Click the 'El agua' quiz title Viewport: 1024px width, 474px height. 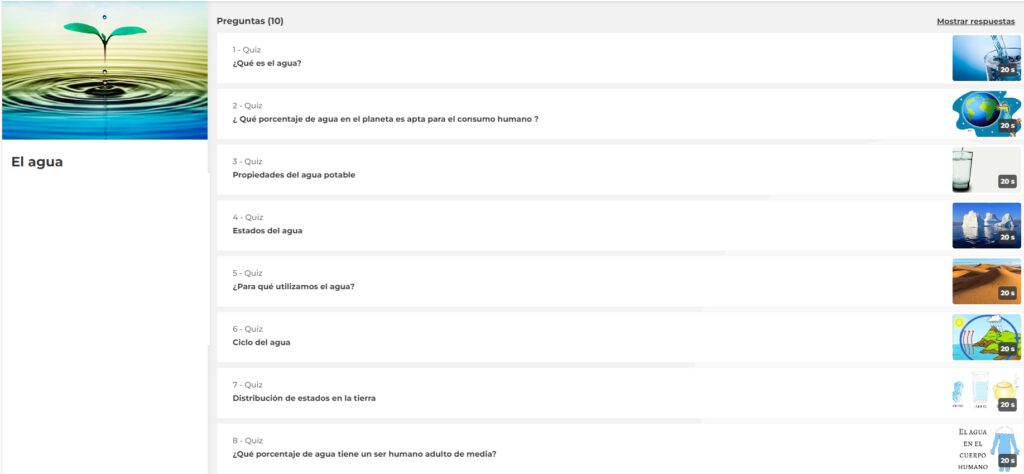(x=37, y=162)
